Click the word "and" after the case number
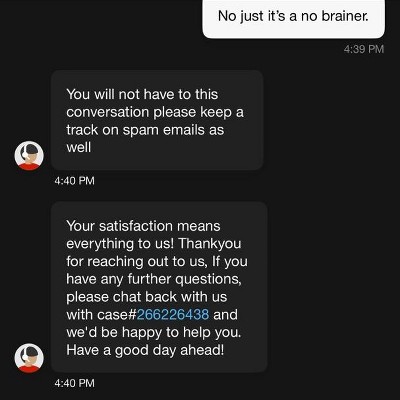 pos(225,314)
